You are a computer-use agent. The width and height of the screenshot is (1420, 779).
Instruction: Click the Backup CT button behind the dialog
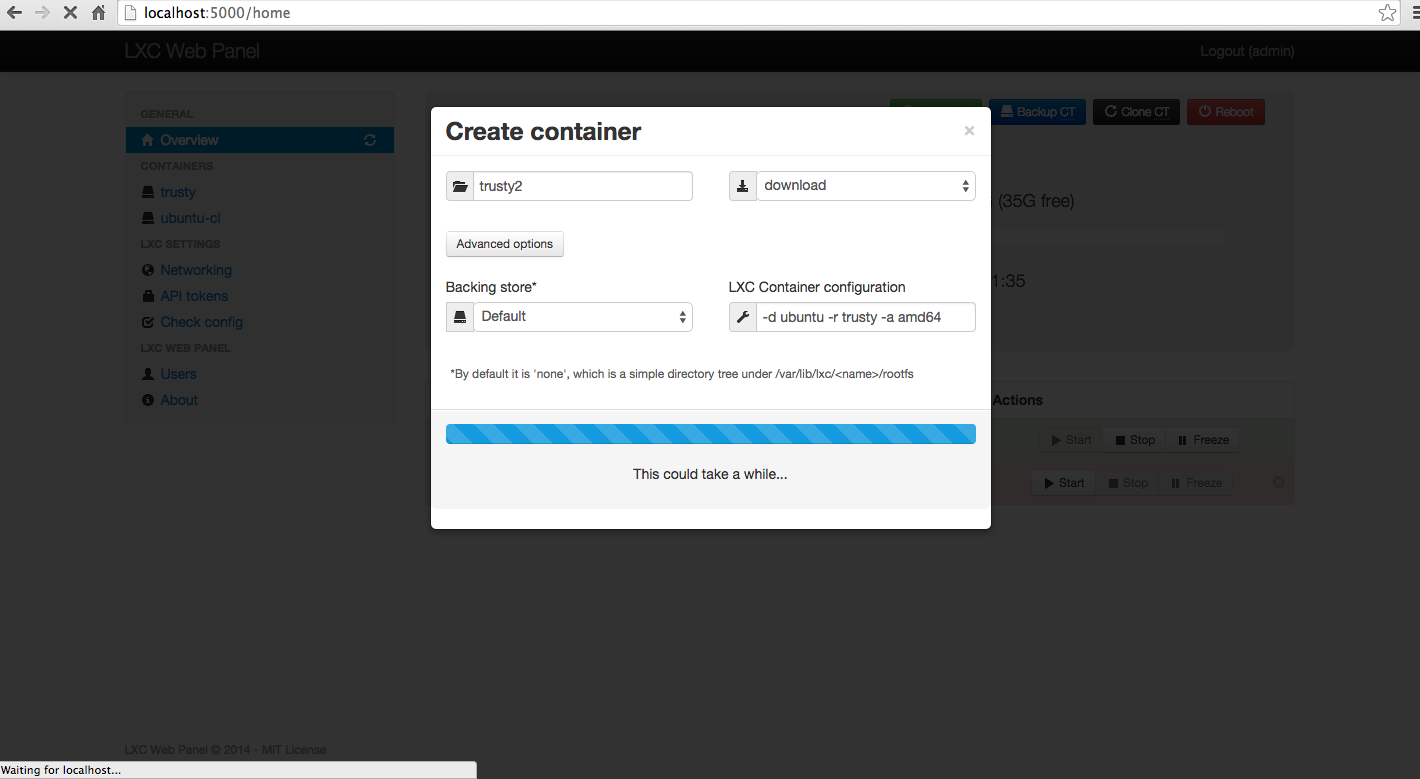[1038, 112]
